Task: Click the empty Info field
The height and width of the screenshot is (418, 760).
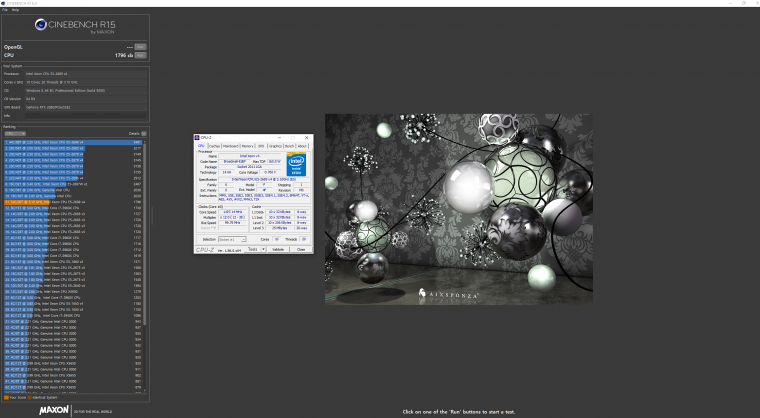Action: [85, 115]
